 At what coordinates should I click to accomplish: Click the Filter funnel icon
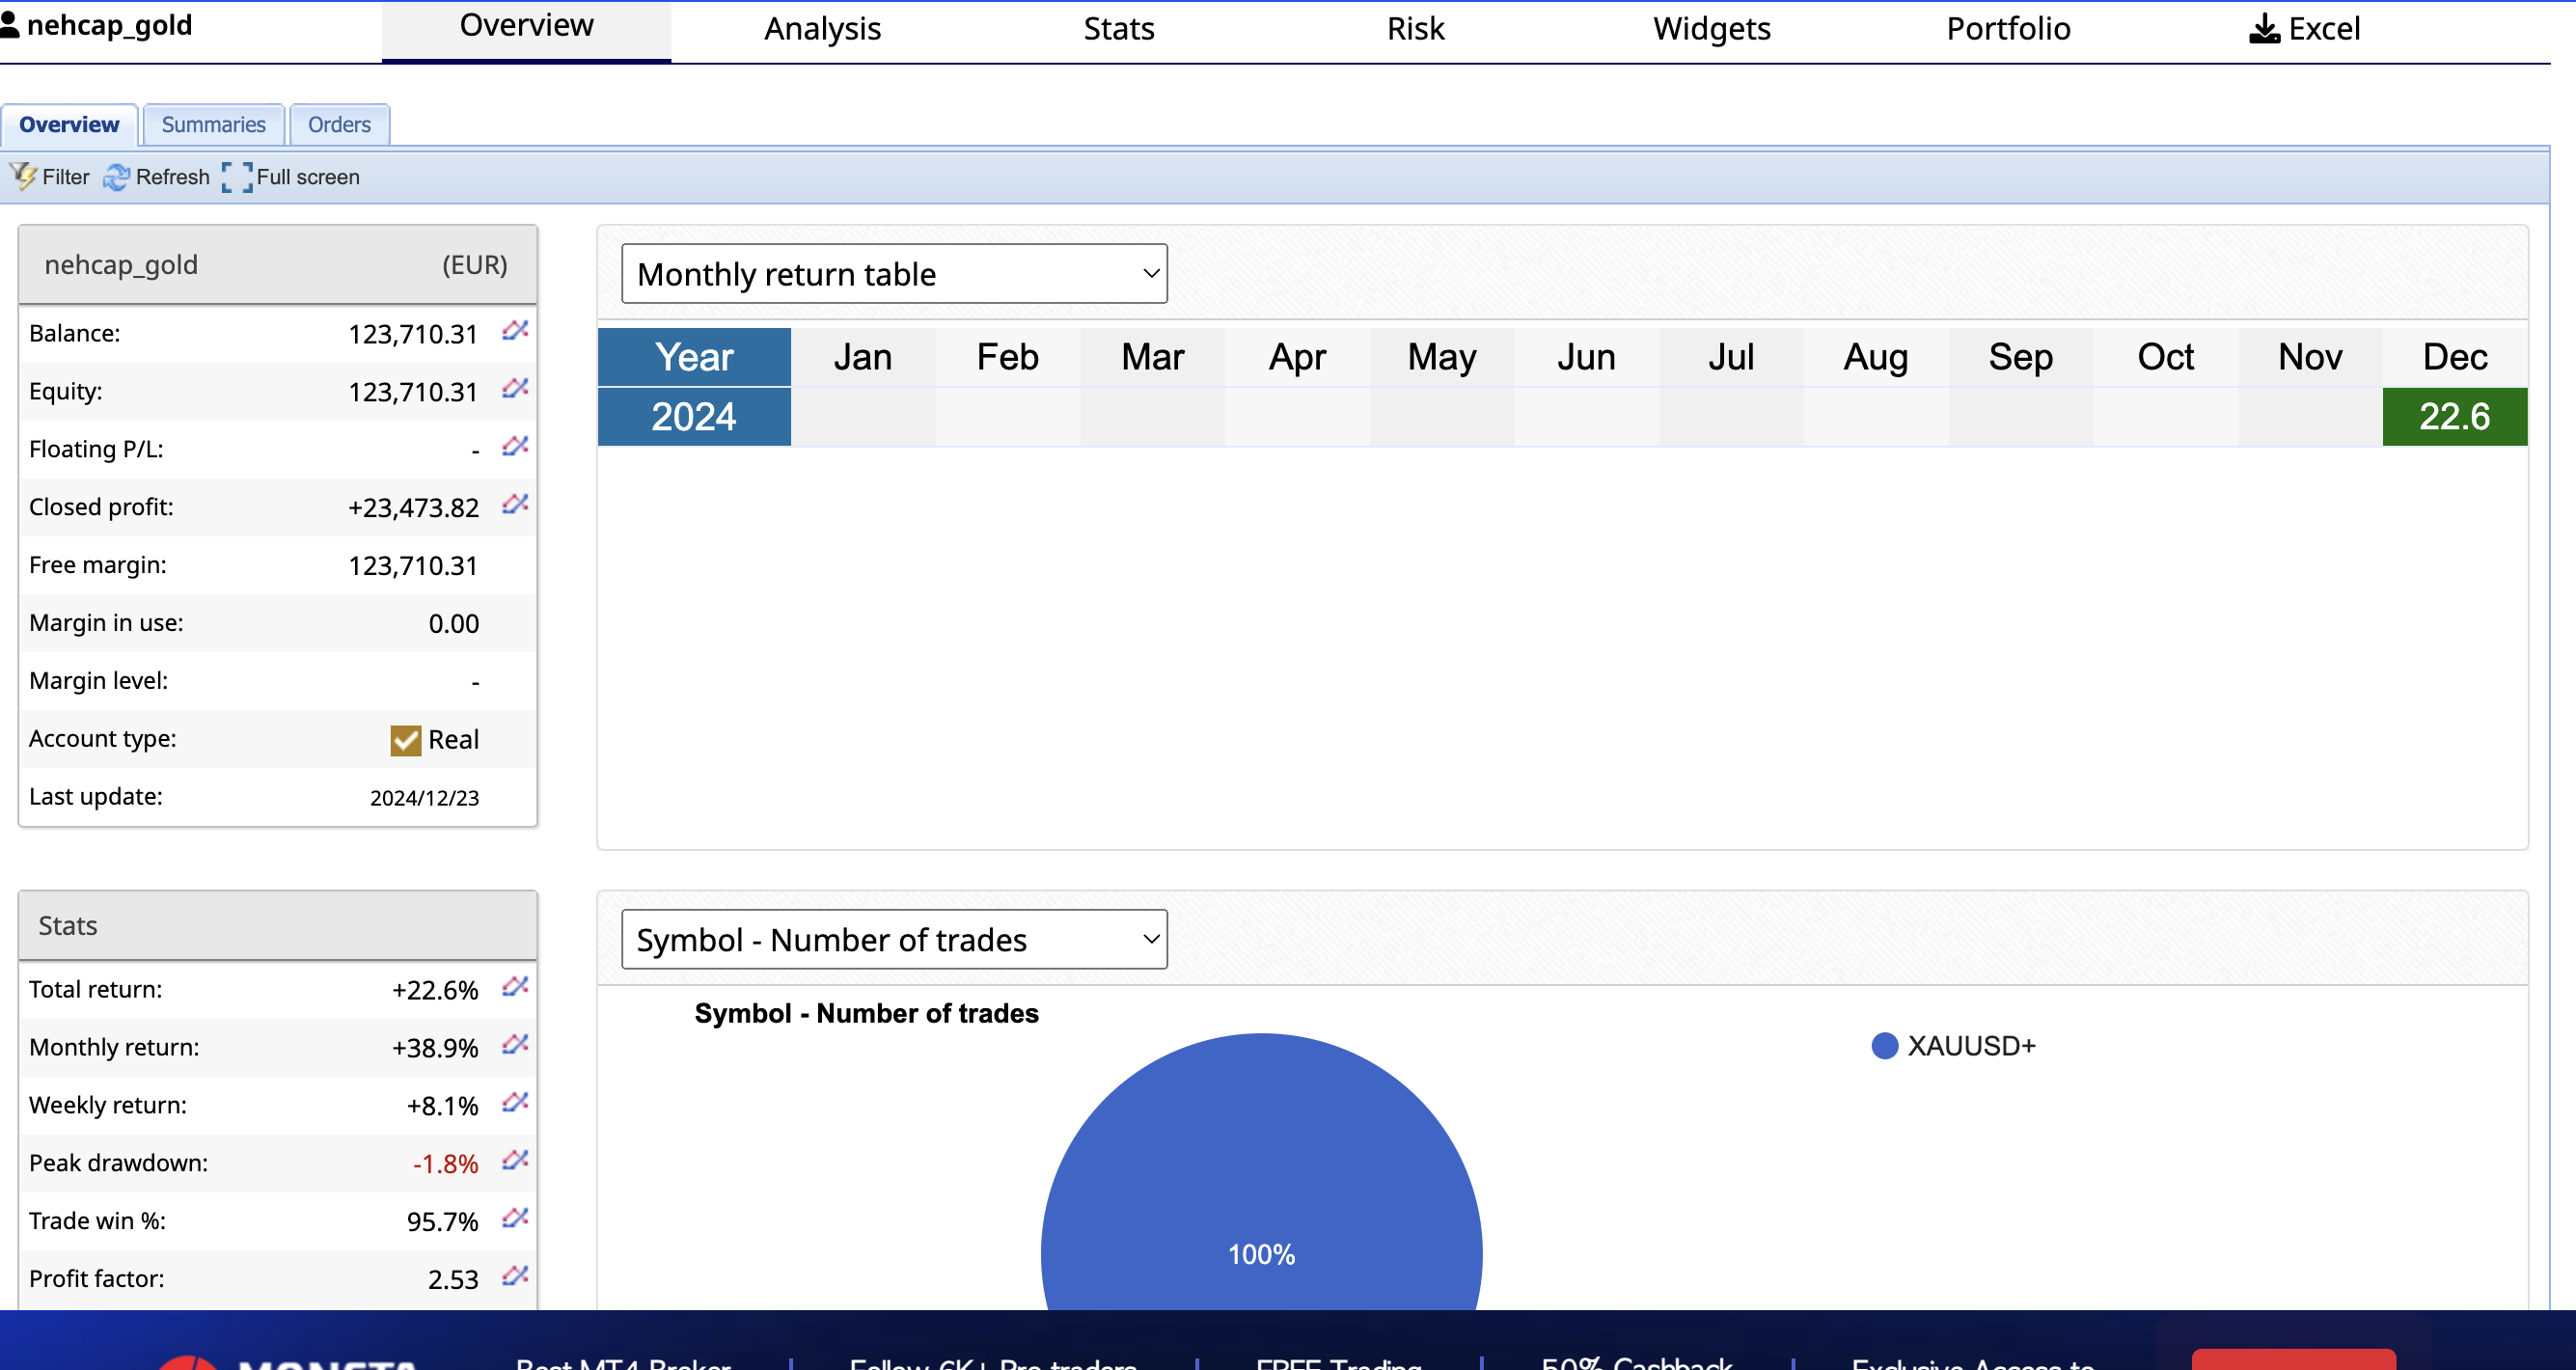coord(24,177)
